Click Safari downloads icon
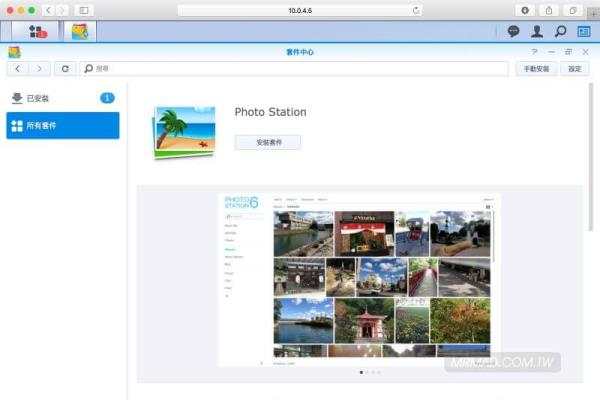This screenshot has height=400, width=600. 525,11
